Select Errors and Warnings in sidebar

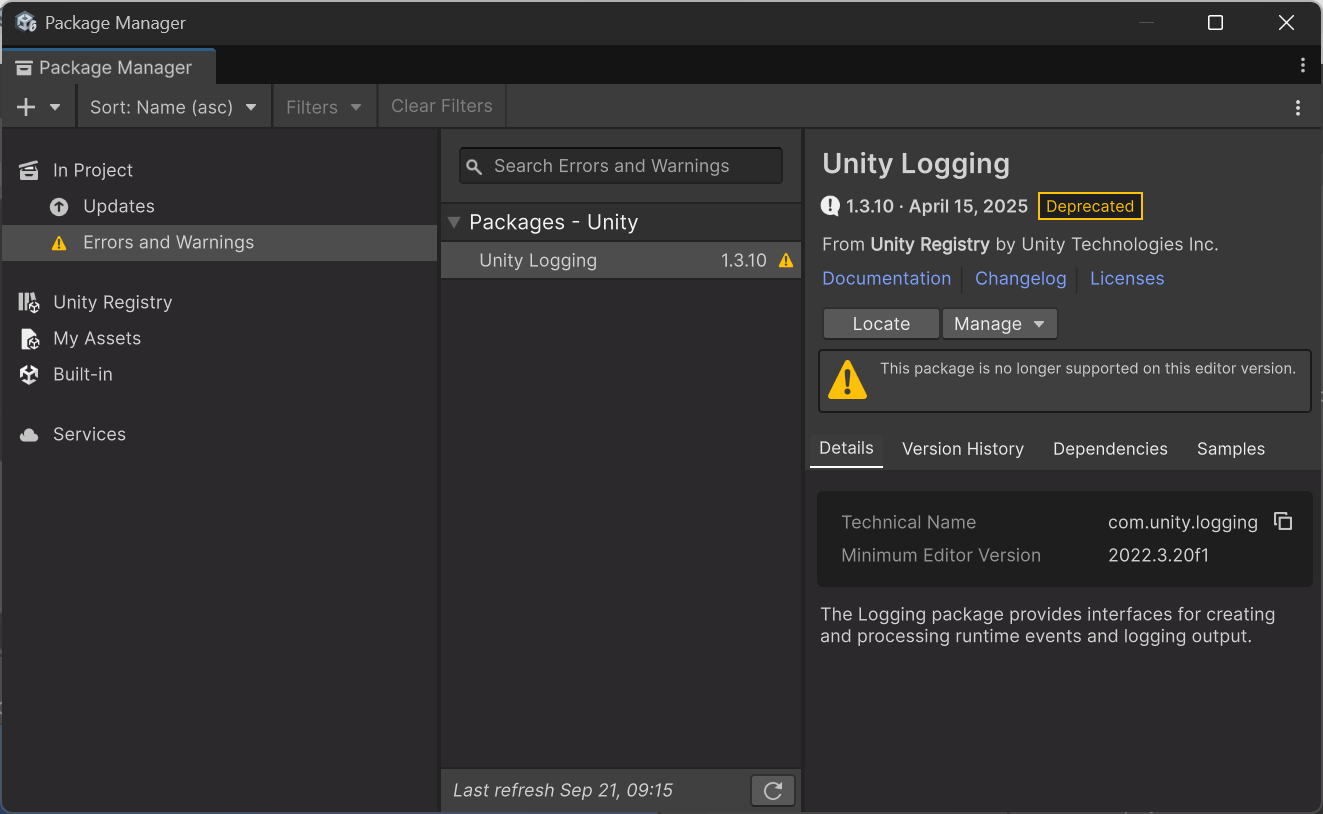tap(220, 242)
